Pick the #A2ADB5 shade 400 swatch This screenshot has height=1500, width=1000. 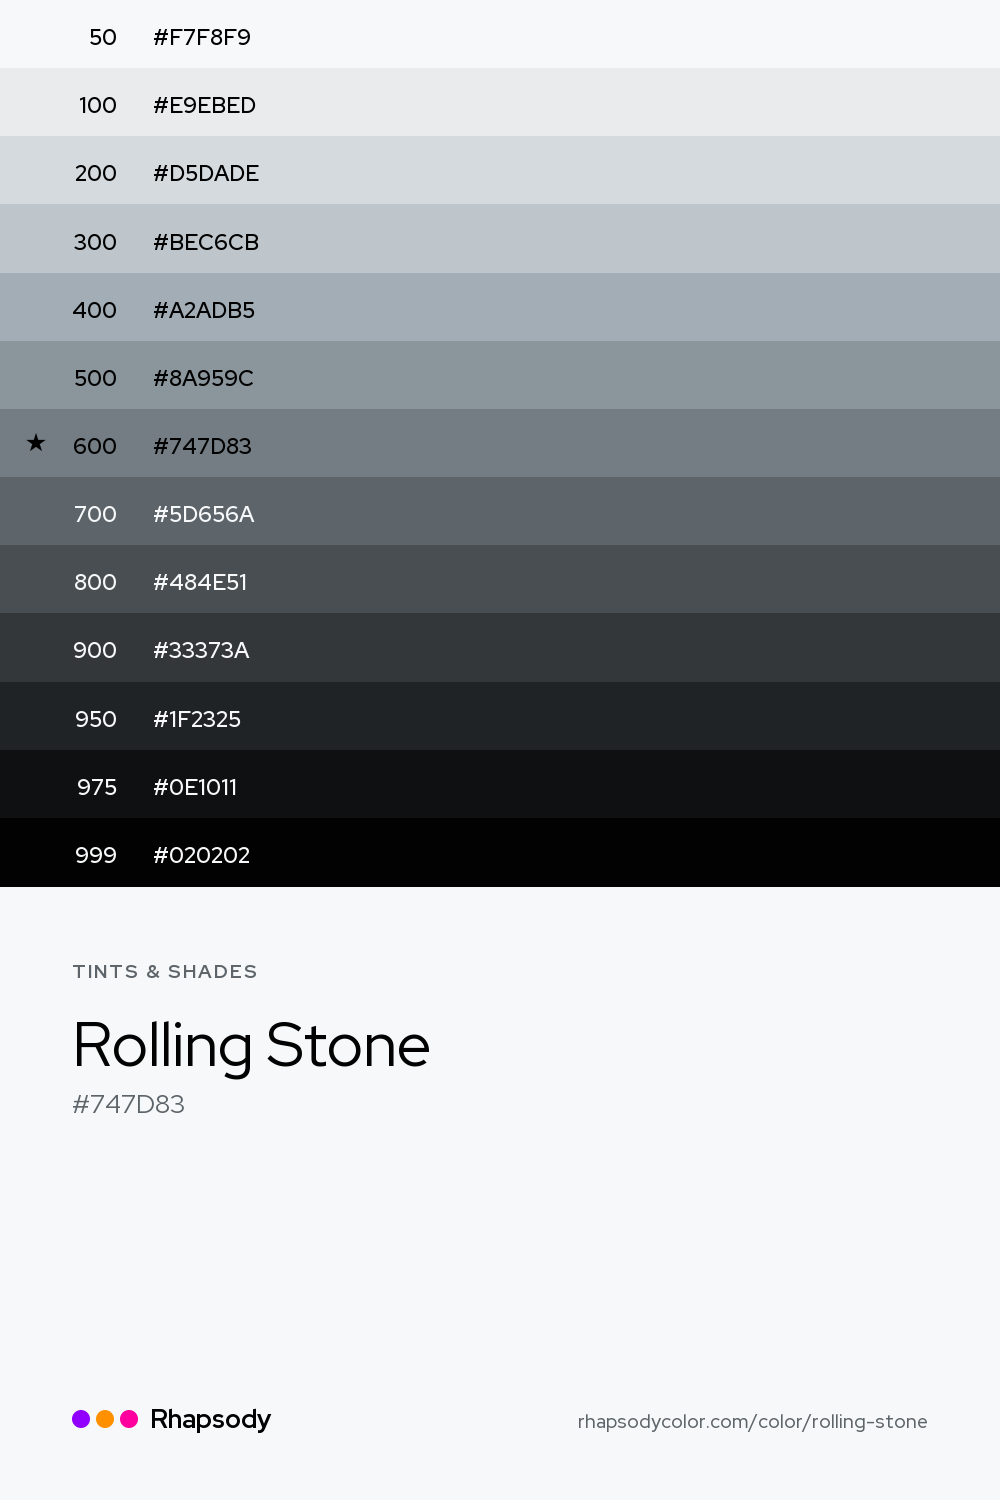click(500, 307)
